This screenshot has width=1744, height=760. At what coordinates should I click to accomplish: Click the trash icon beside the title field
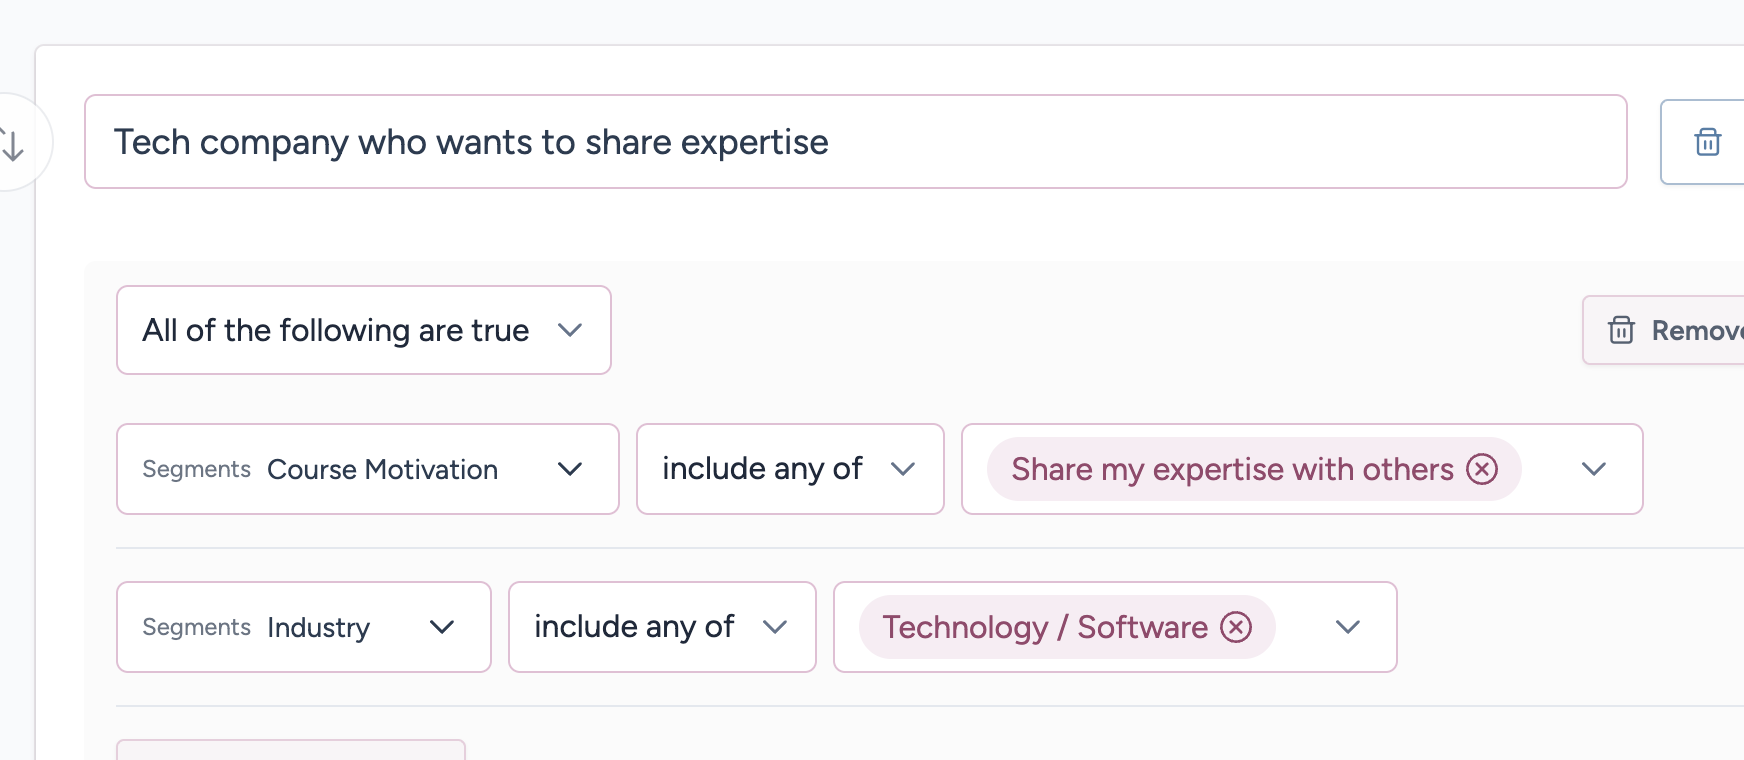pos(1707,142)
